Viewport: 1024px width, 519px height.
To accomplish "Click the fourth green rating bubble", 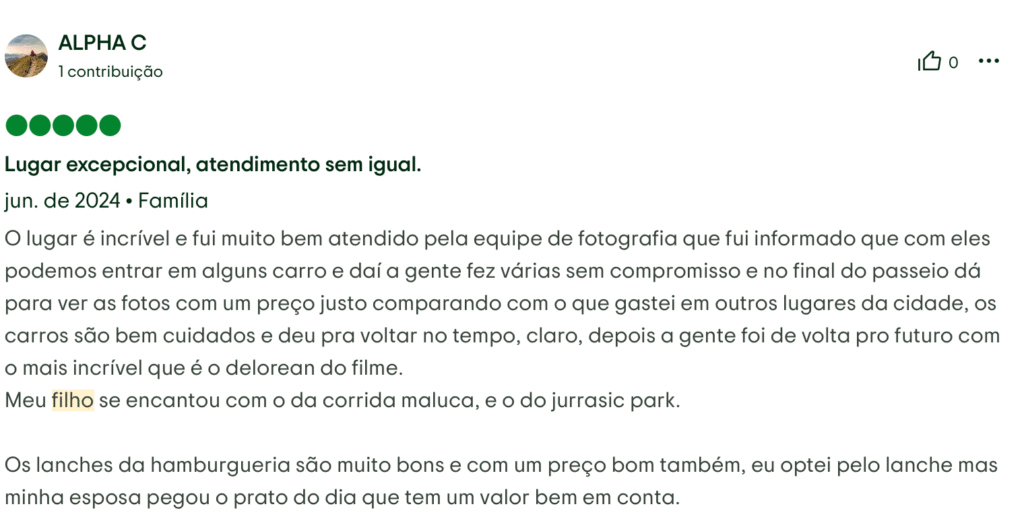I will click(87, 126).
